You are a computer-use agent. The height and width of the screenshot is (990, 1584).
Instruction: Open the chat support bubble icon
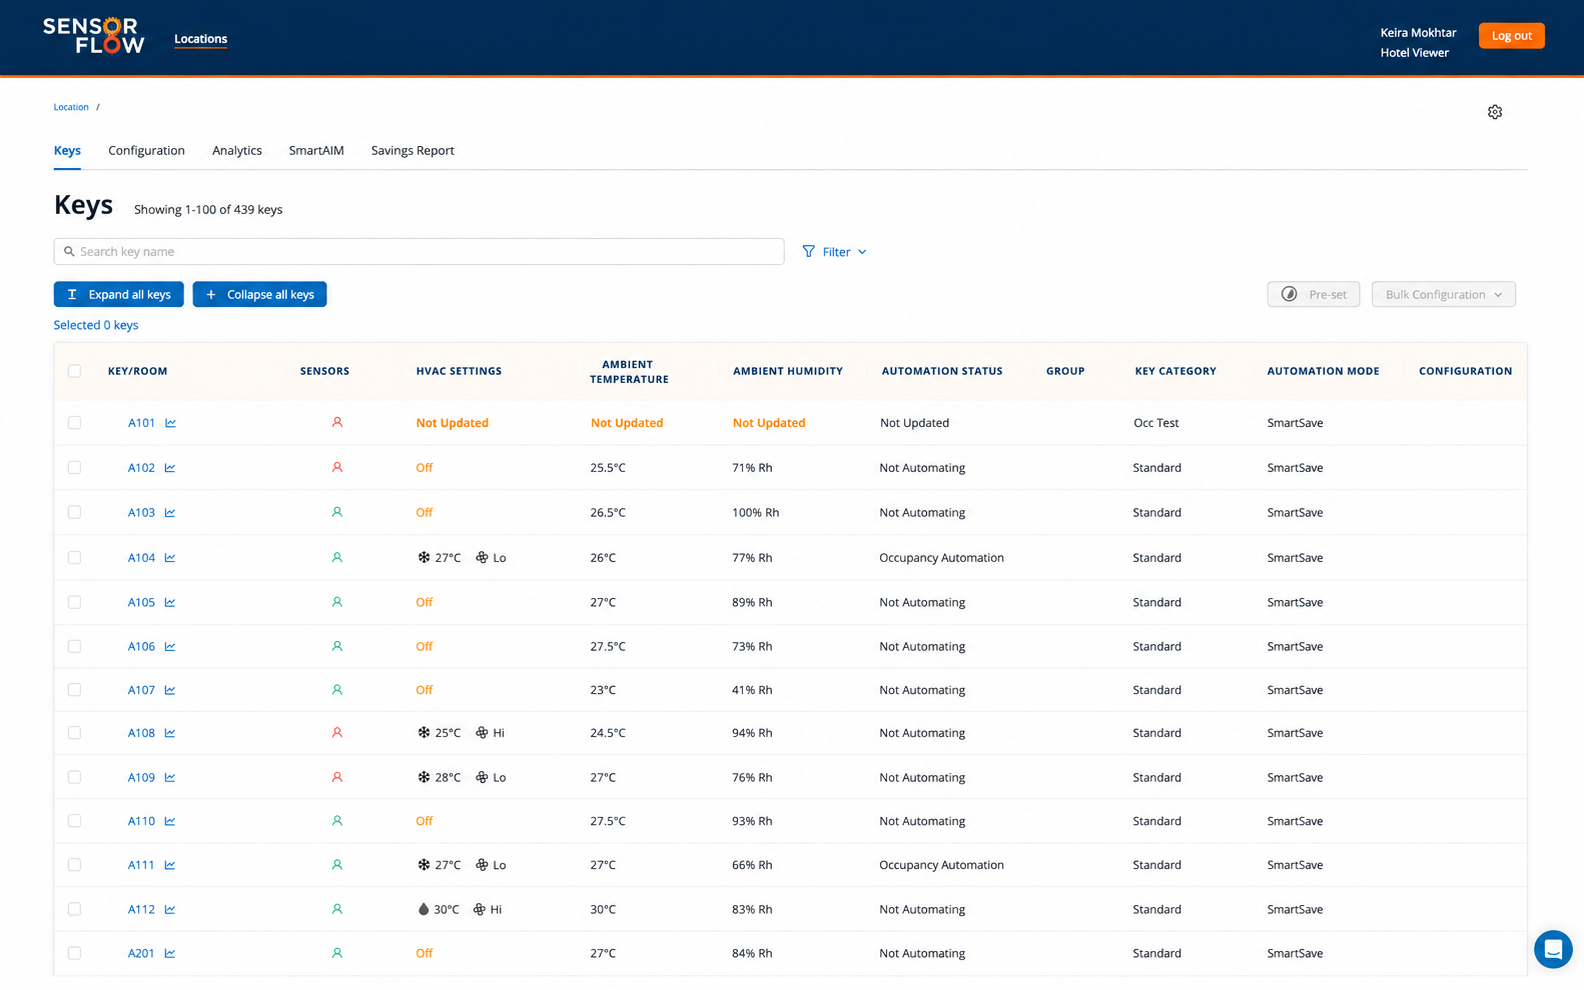tap(1553, 949)
